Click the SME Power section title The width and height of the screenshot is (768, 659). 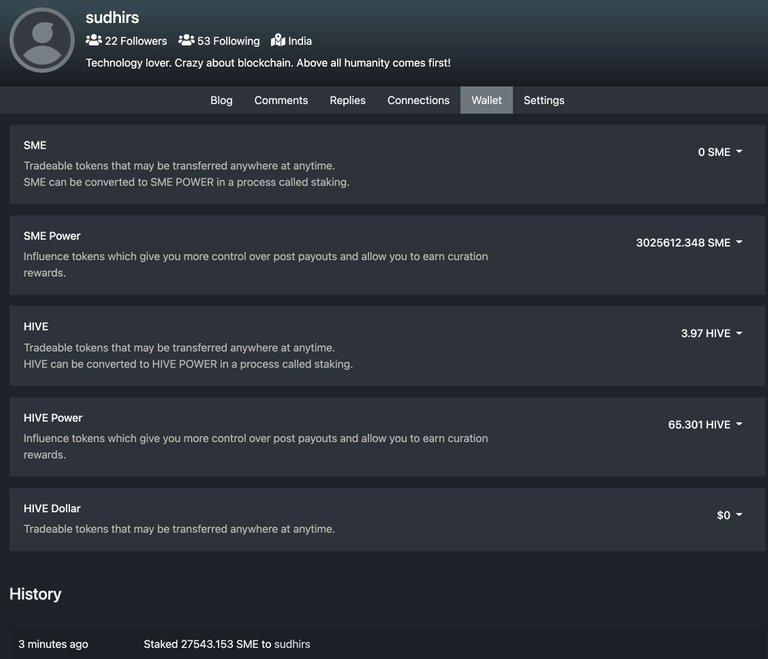(52, 236)
